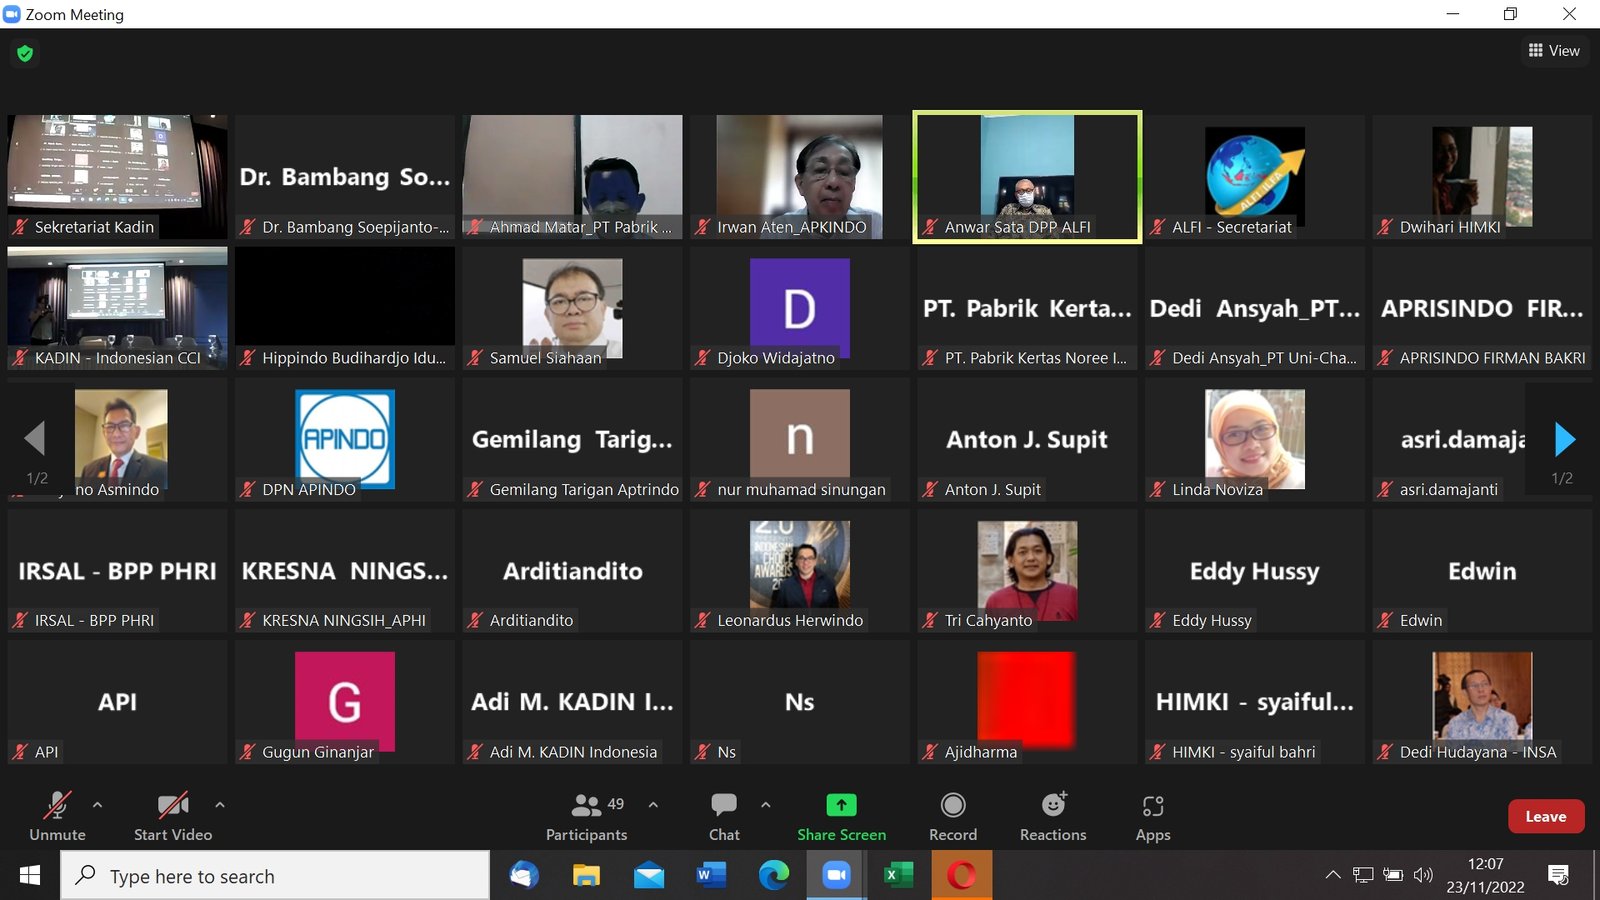Click the Share Screen button
The height and width of the screenshot is (900, 1600).
click(841, 816)
